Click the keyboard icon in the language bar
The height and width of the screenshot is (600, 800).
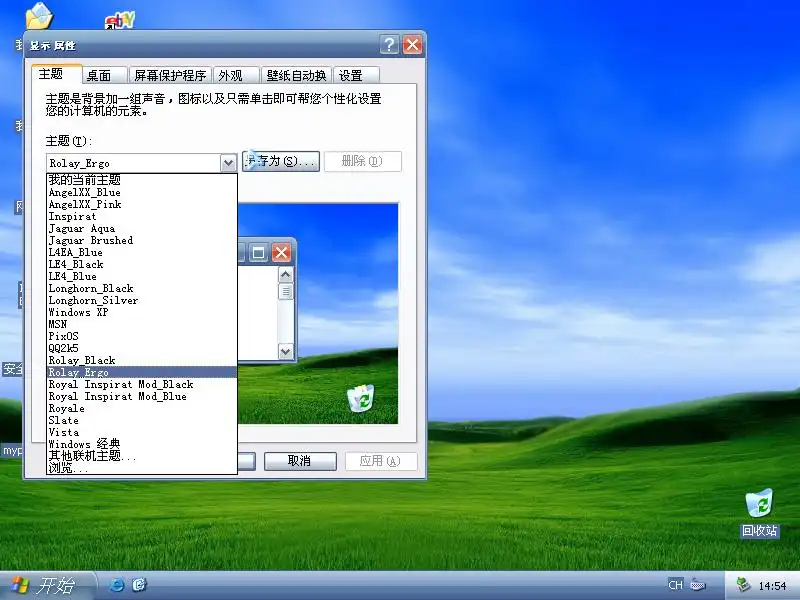698,585
